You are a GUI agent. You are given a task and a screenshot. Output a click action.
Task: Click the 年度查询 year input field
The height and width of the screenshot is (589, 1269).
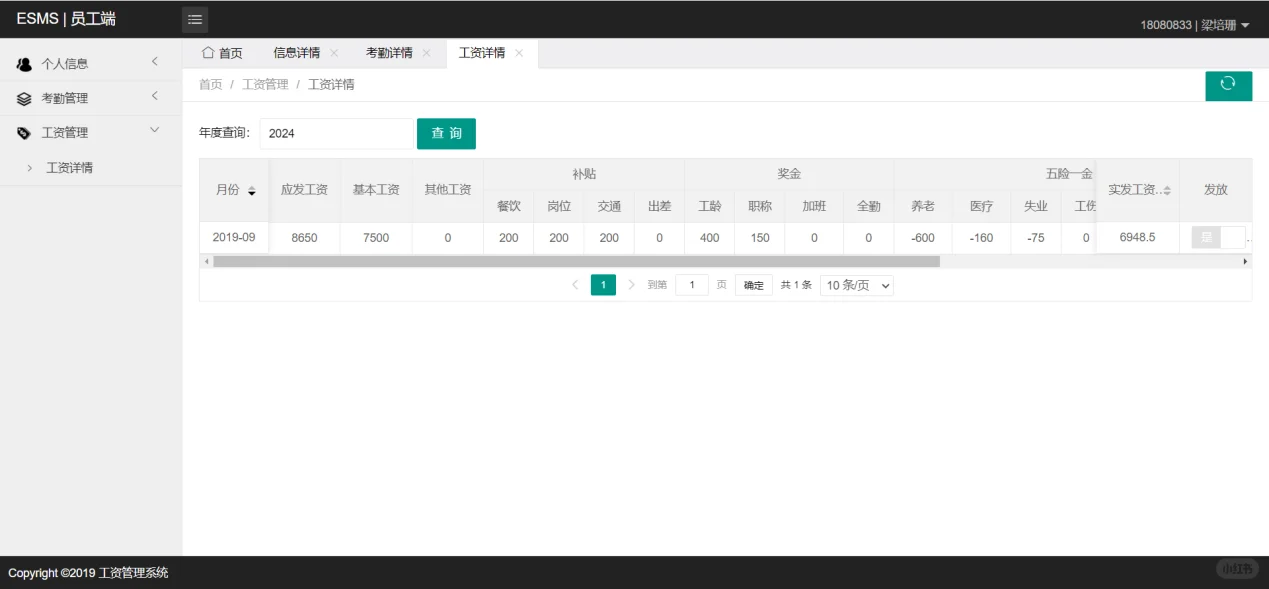(335, 133)
